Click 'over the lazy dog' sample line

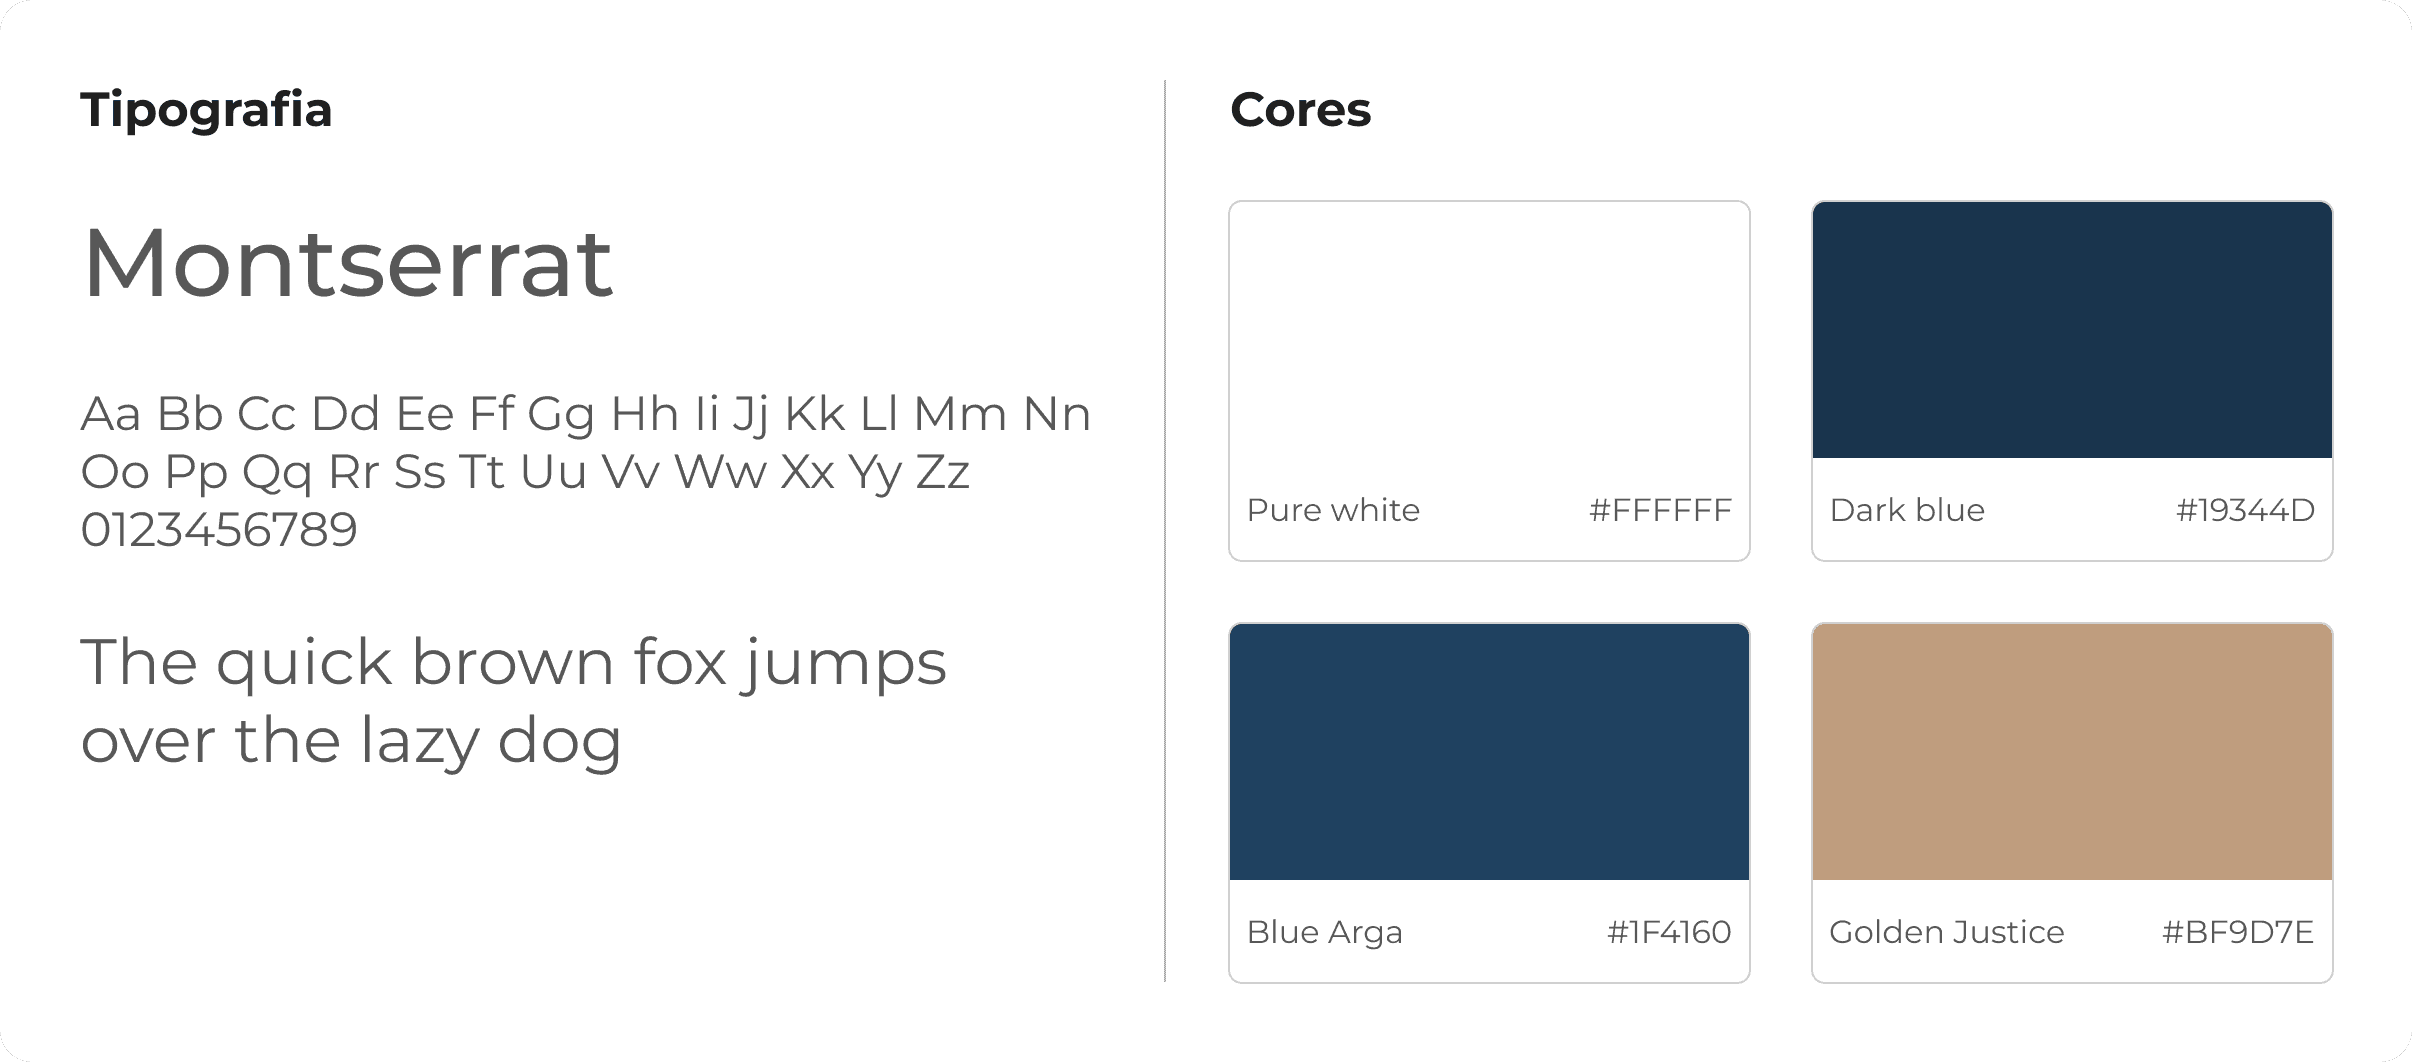351,742
